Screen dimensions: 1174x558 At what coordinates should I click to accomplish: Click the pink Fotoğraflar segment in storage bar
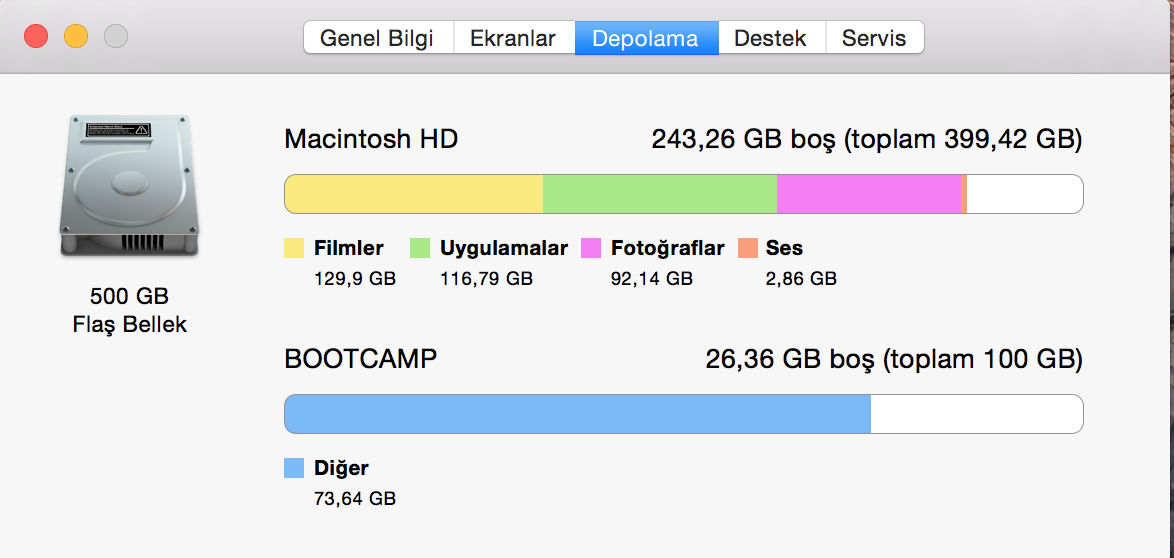click(869, 194)
